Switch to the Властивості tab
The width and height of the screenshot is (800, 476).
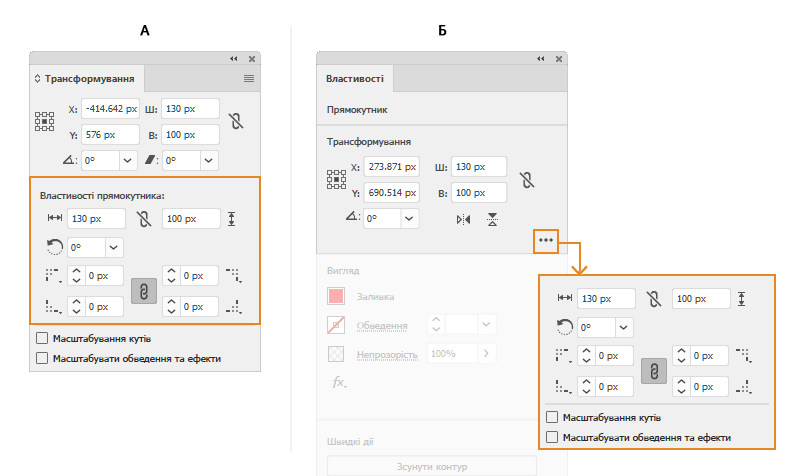[x=355, y=79]
